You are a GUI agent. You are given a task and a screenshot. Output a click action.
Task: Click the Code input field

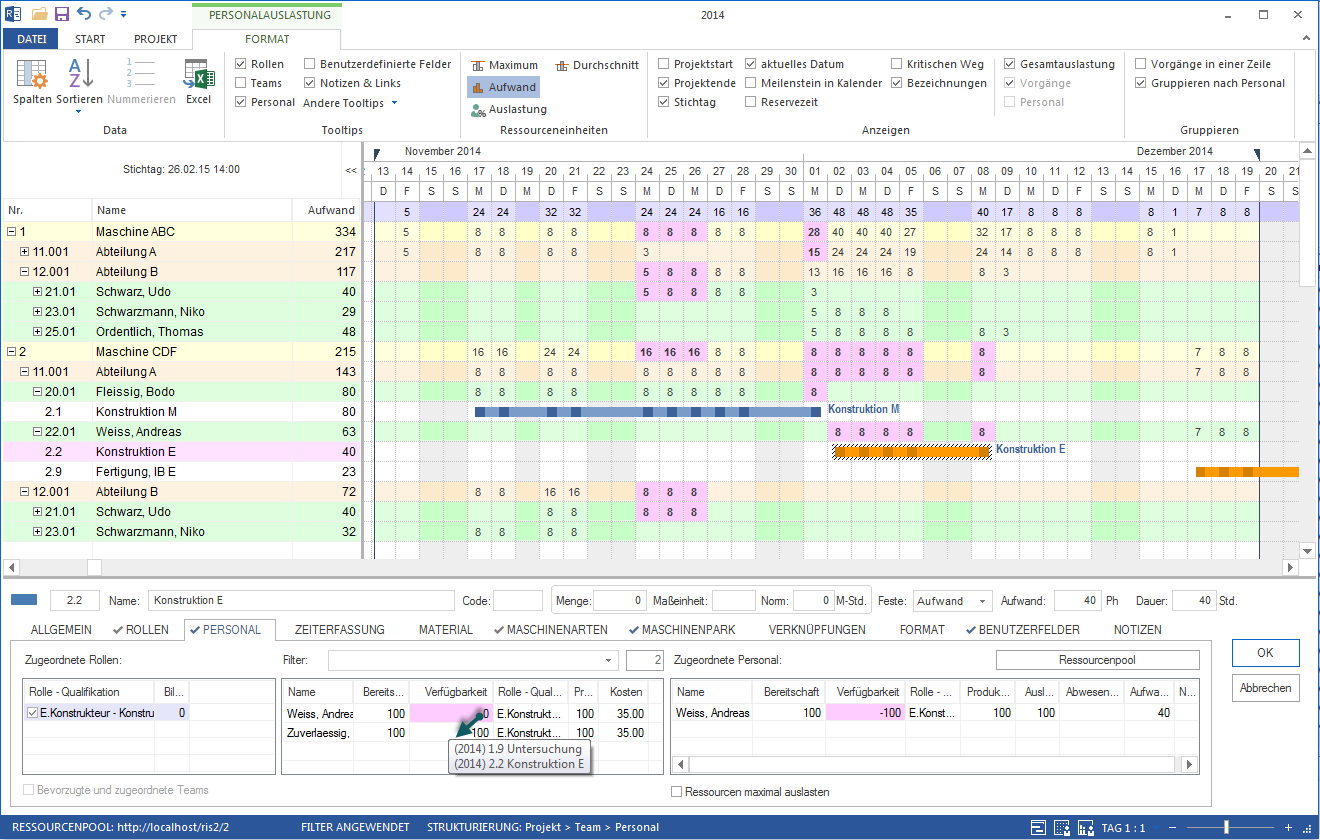pyautogui.click(x=518, y=601)
